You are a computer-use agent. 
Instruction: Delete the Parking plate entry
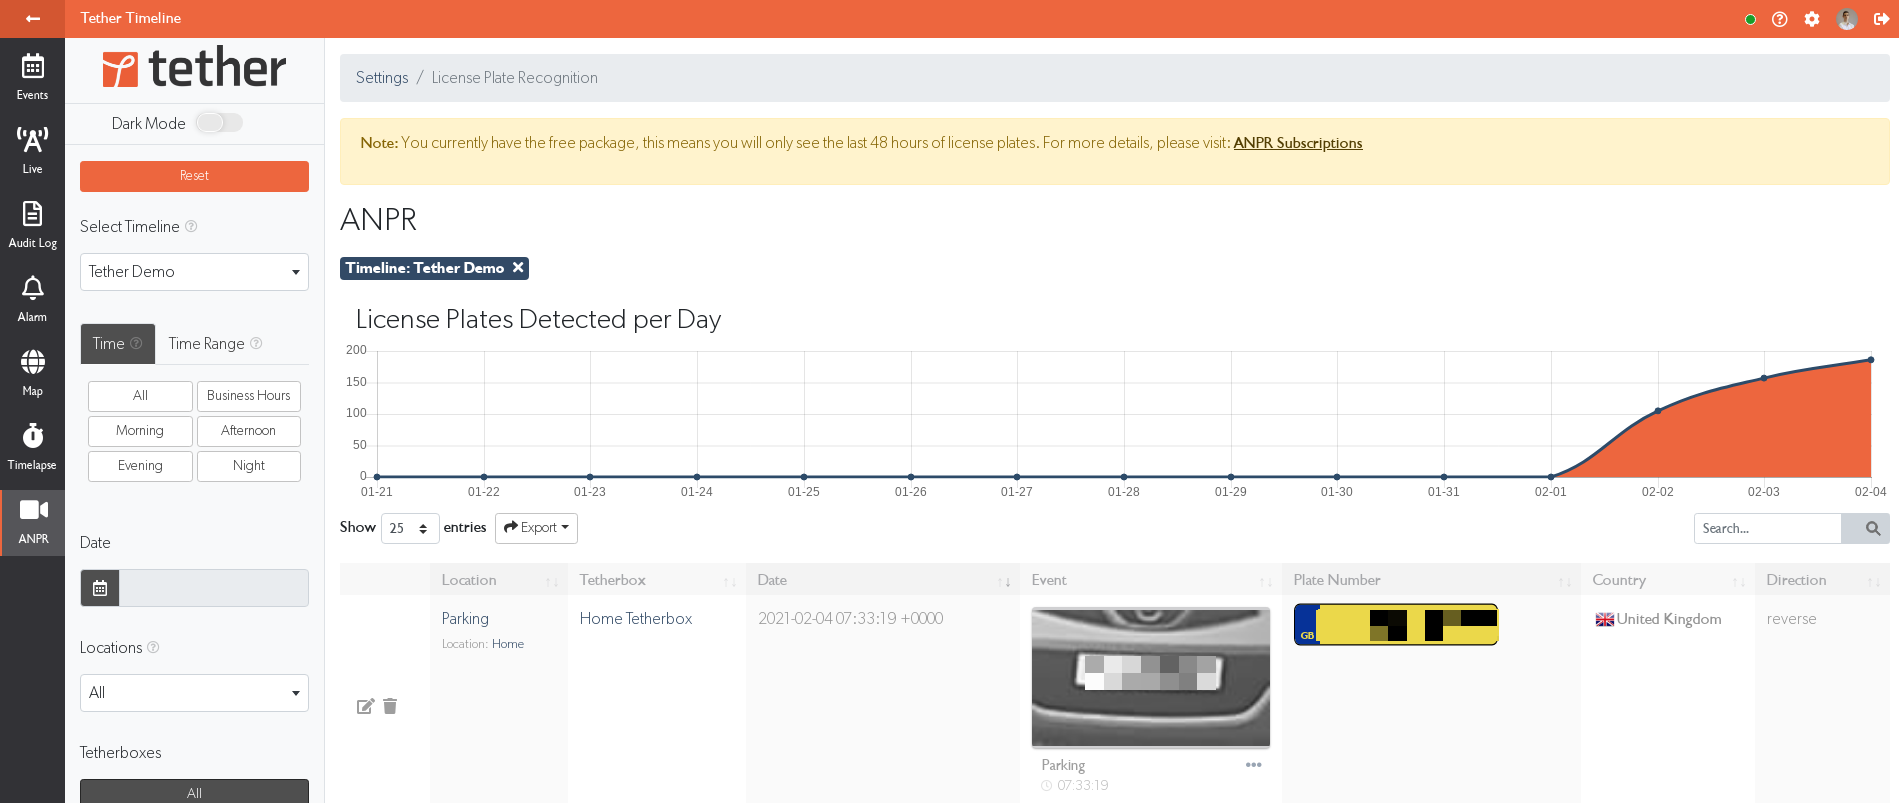(x=390, y=706)
